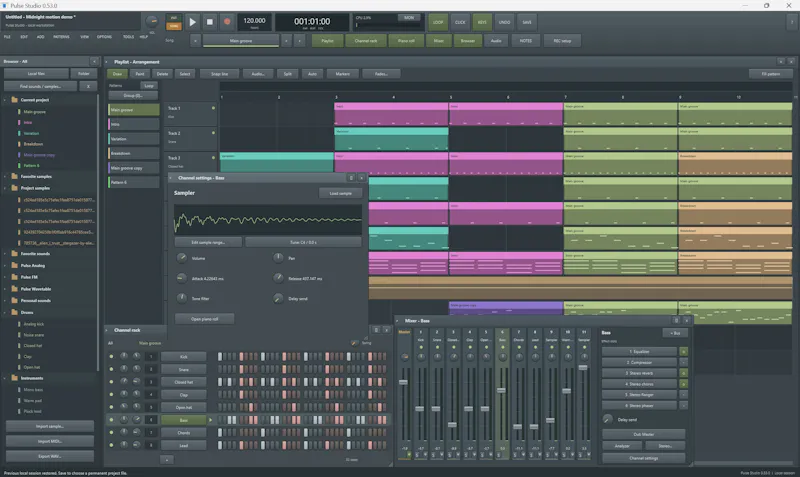This screenshot has height=477, width=800.
Task: Mute the Lead channel green LED
Action: [x=111, y=445]
